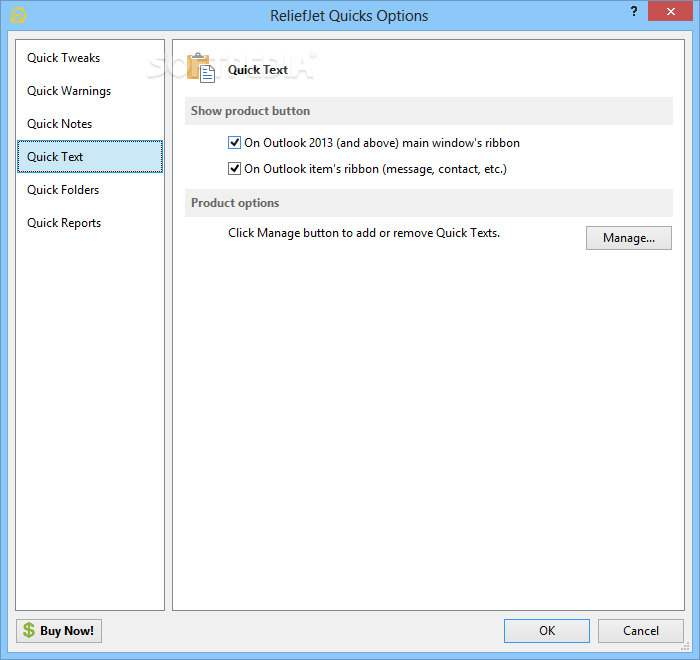Uncheck Outlook item's ribbon option
This screenshot has height=660, width=700.
point(234,169)
